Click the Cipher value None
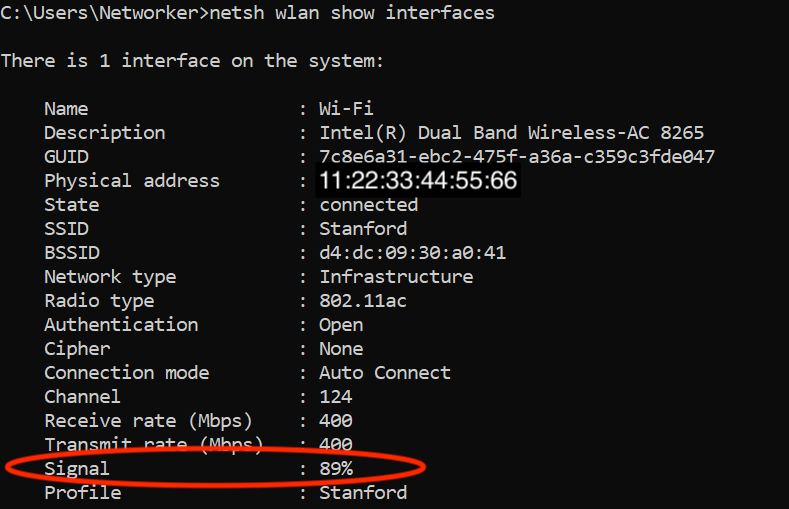The height and width of the screenshot is (509, 789). tap(341, 349)
